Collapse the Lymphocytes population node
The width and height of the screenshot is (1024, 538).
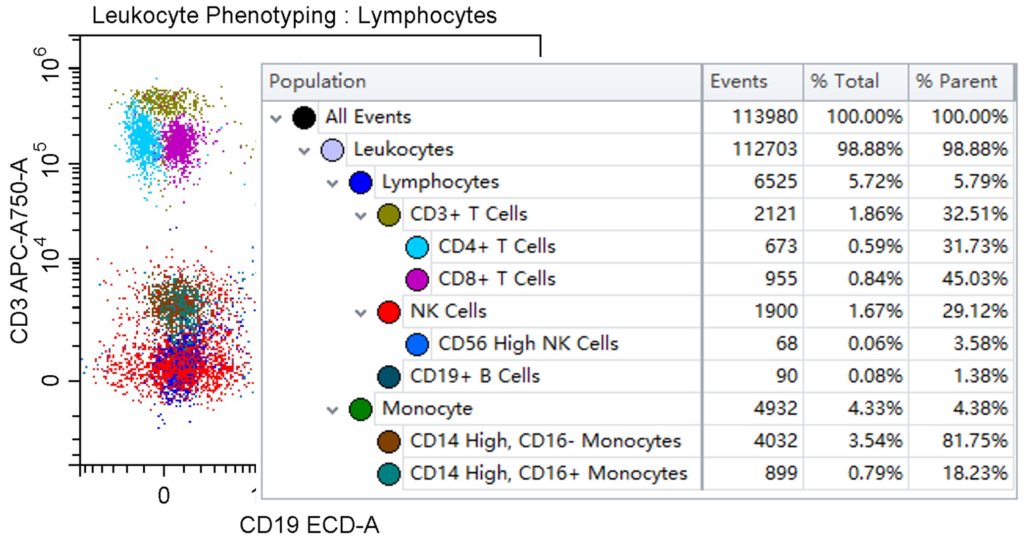pyautogui.click(x=333, y=183)
